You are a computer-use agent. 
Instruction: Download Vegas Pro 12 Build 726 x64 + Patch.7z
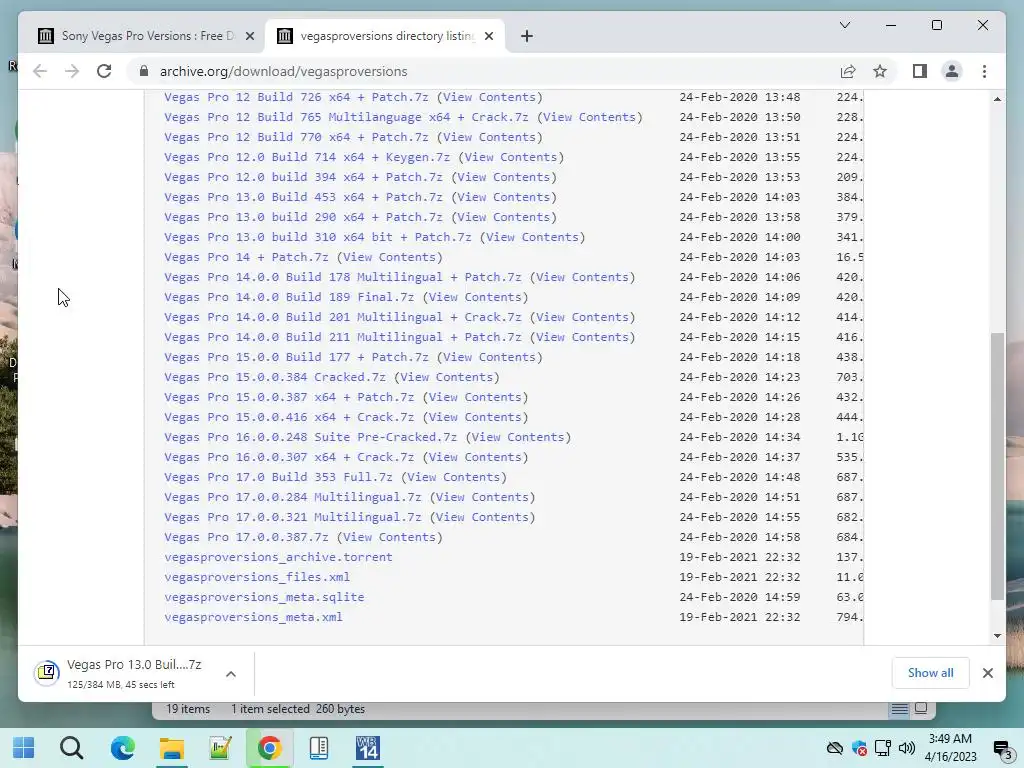[x=296, y=97]
